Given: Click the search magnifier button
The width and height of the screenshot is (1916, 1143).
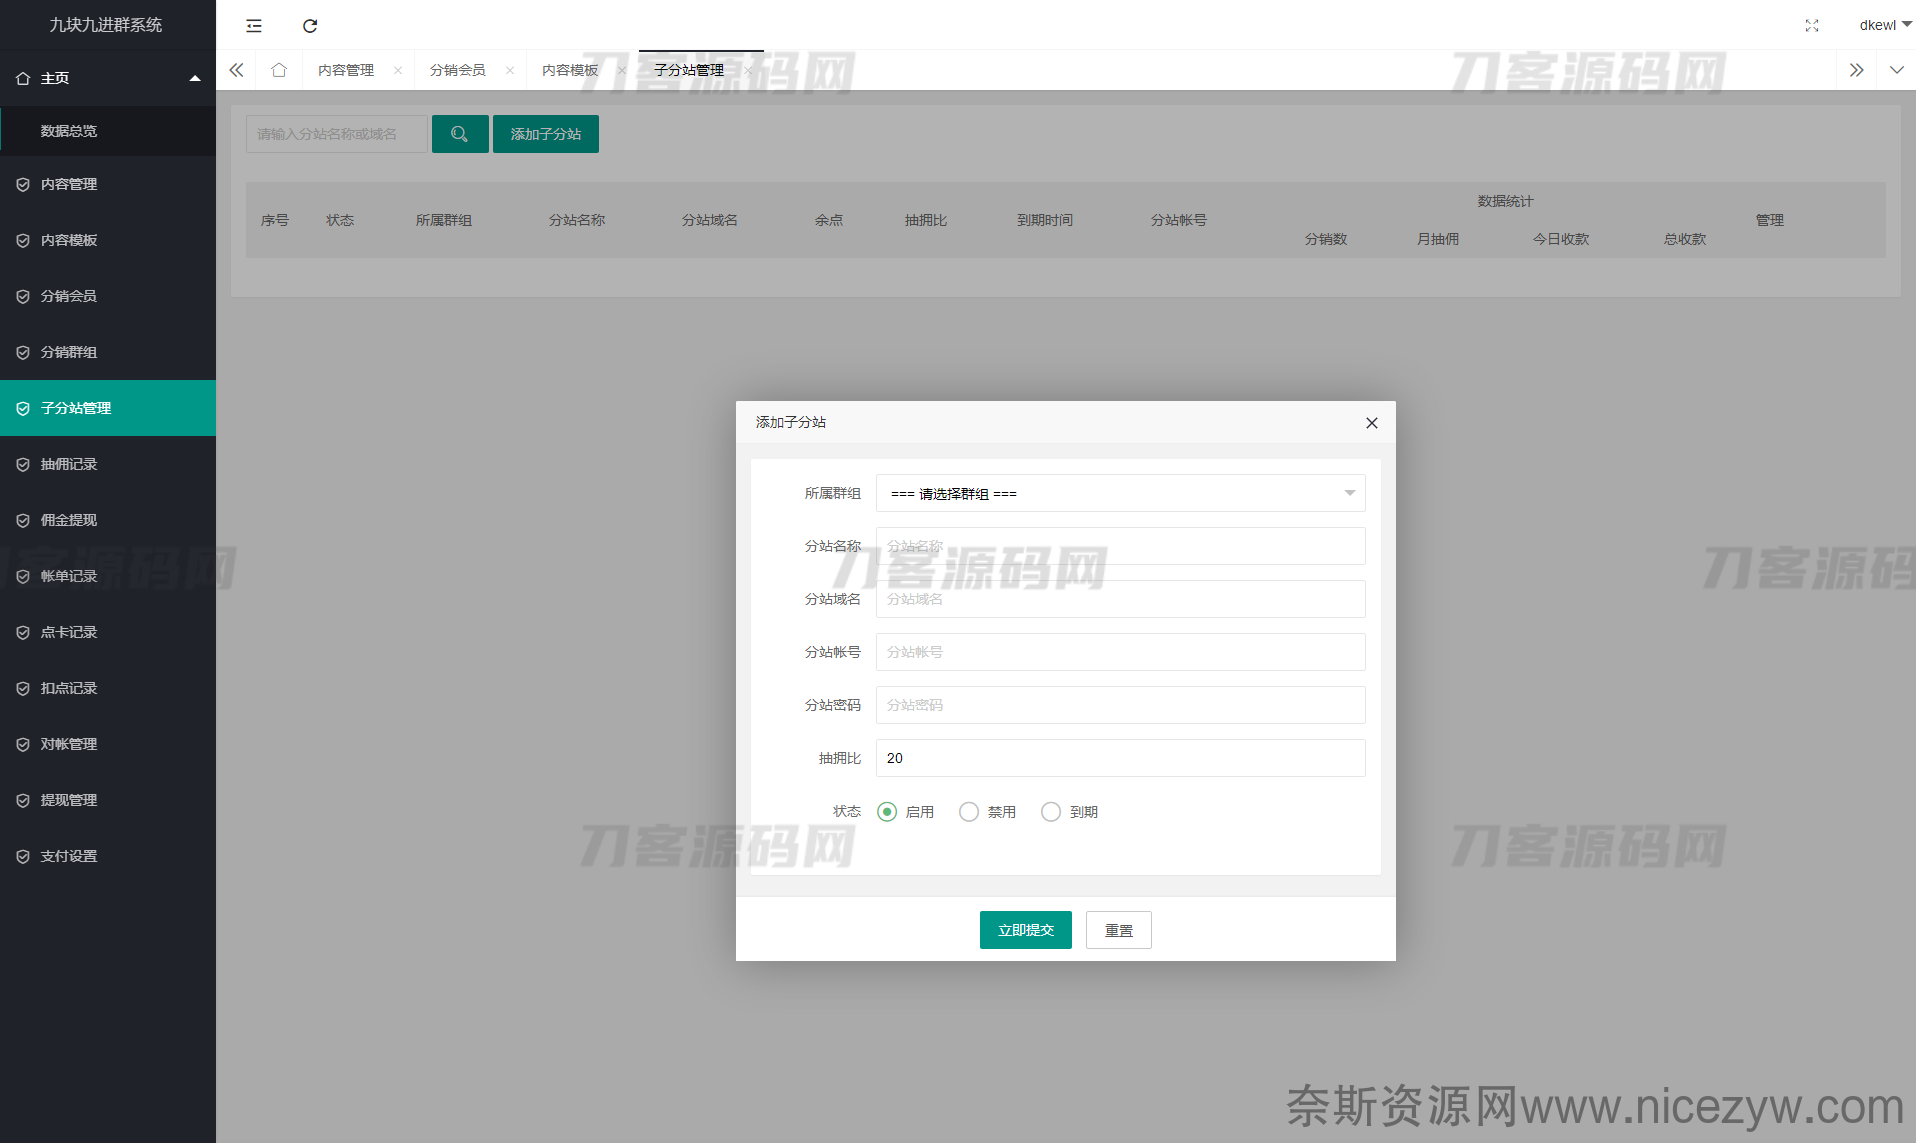Looking at the screenshot, I should (x=460, y=134).
